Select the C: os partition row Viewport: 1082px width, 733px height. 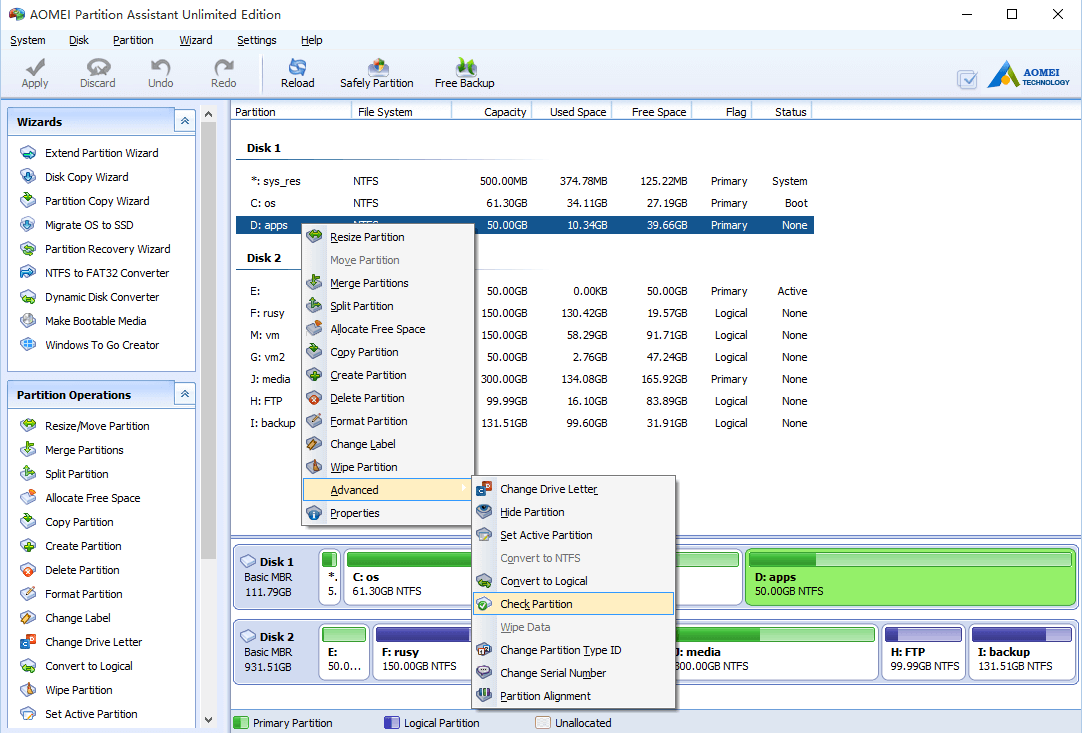pos(524,203)
